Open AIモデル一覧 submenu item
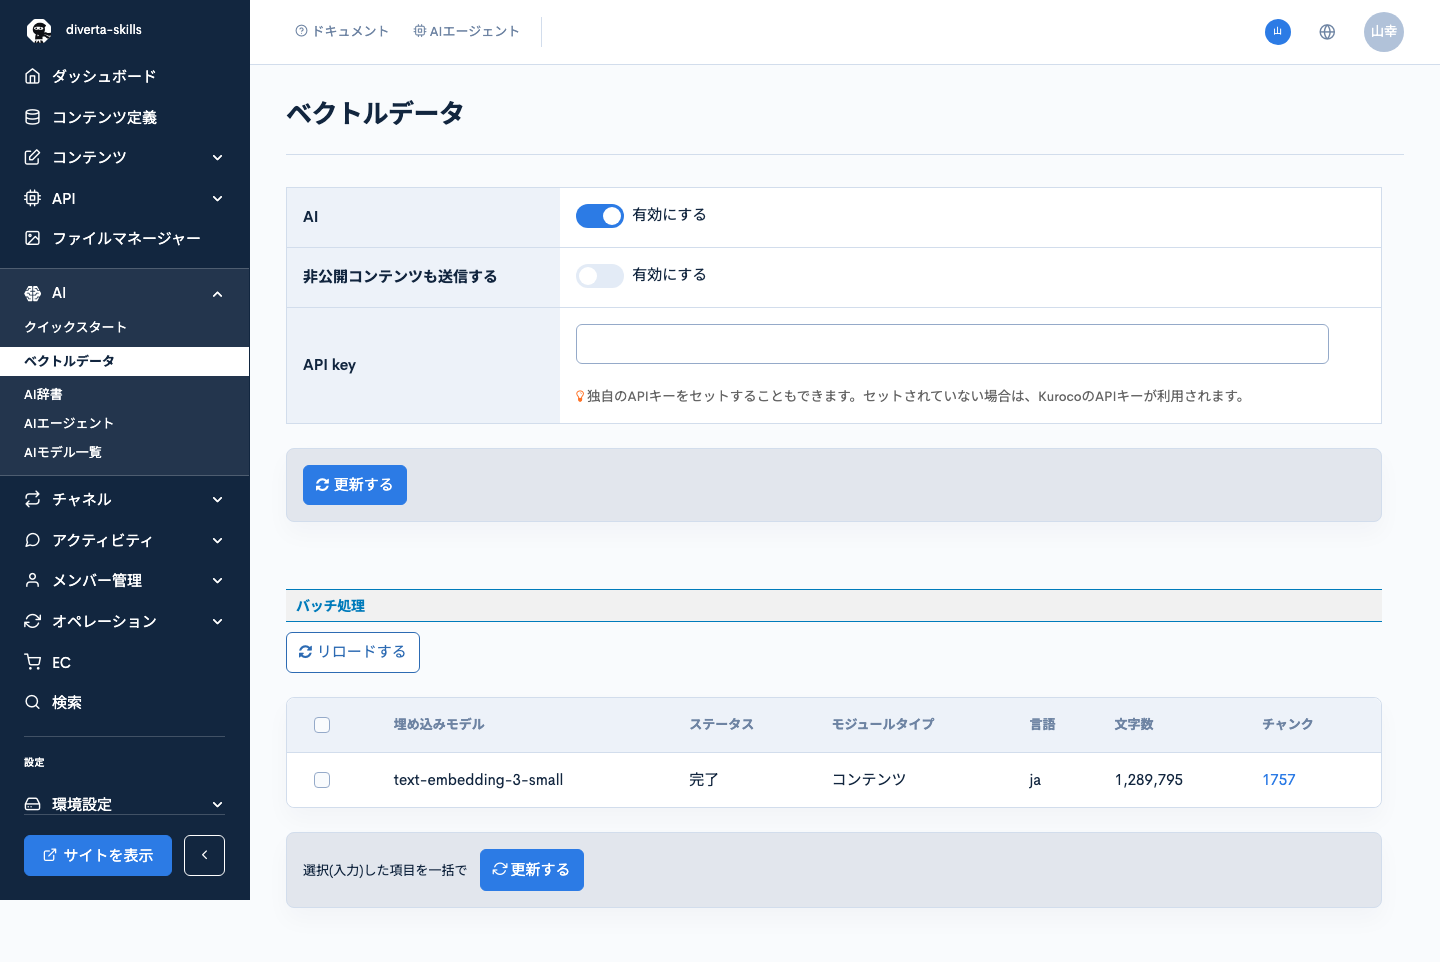Viewport: 1440px width, 962px height. click(63, 452)
